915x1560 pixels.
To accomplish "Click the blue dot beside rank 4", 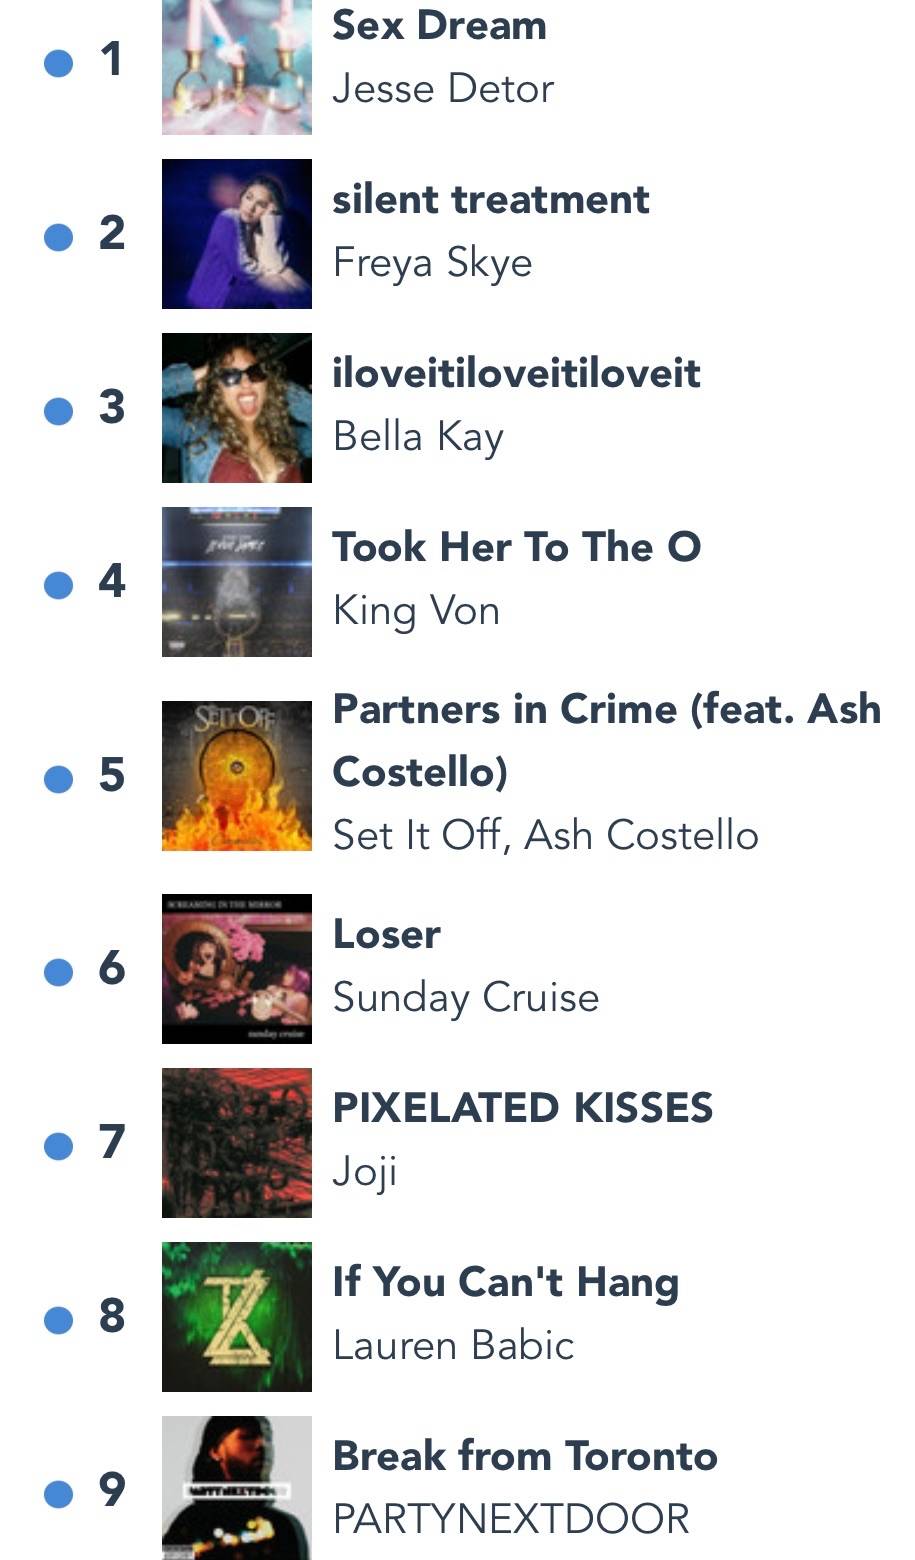I will pyautogui.click(x=59, y=584).
